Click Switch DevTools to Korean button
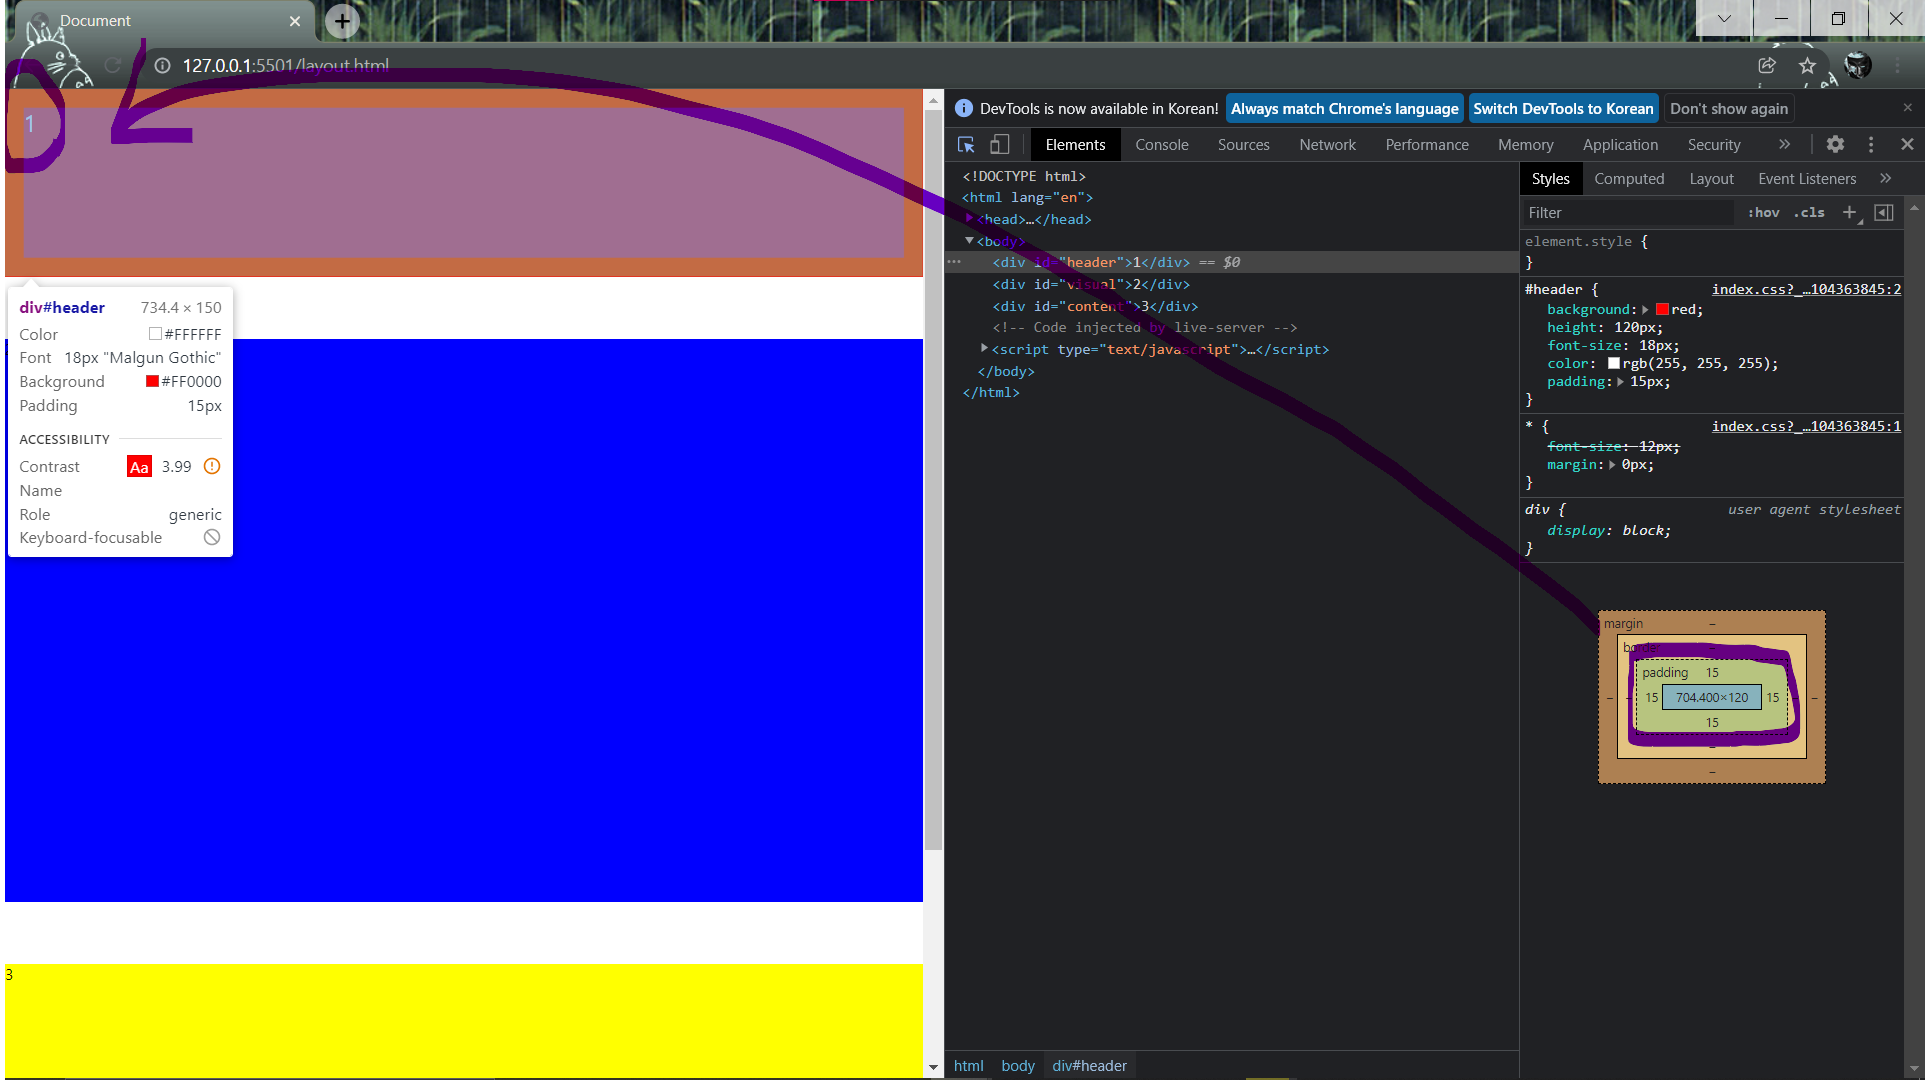This screenshot has height=1080, width=1925. click(x=1562, y=108)
